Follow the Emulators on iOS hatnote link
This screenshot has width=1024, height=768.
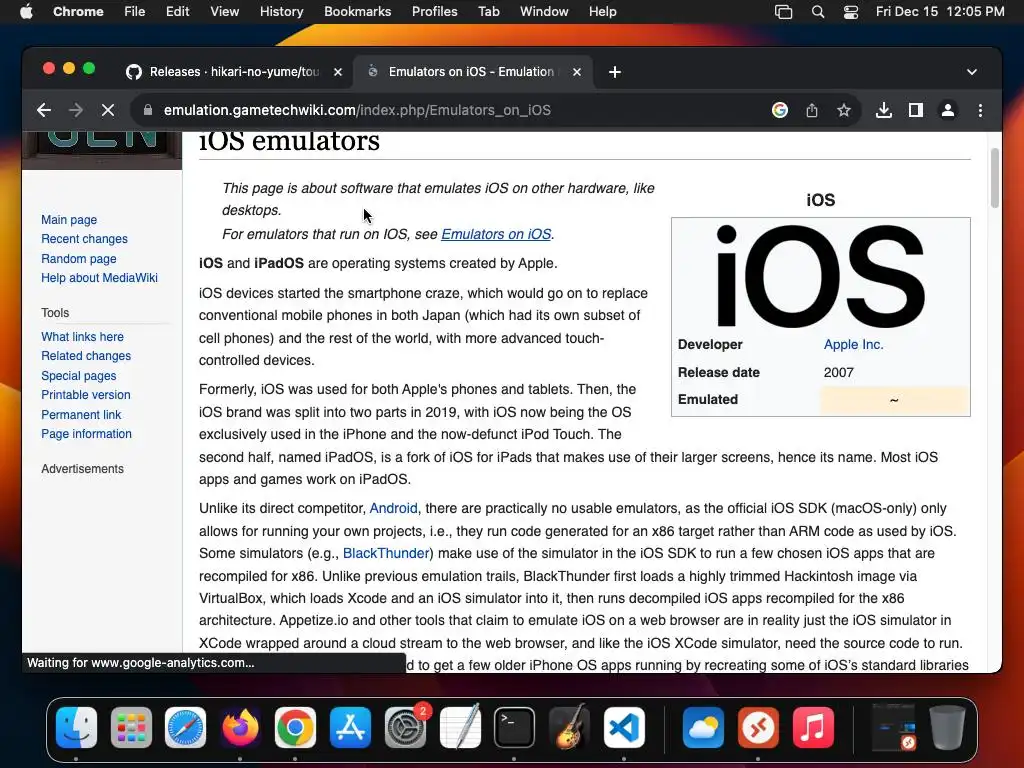(x=496, y=234)
